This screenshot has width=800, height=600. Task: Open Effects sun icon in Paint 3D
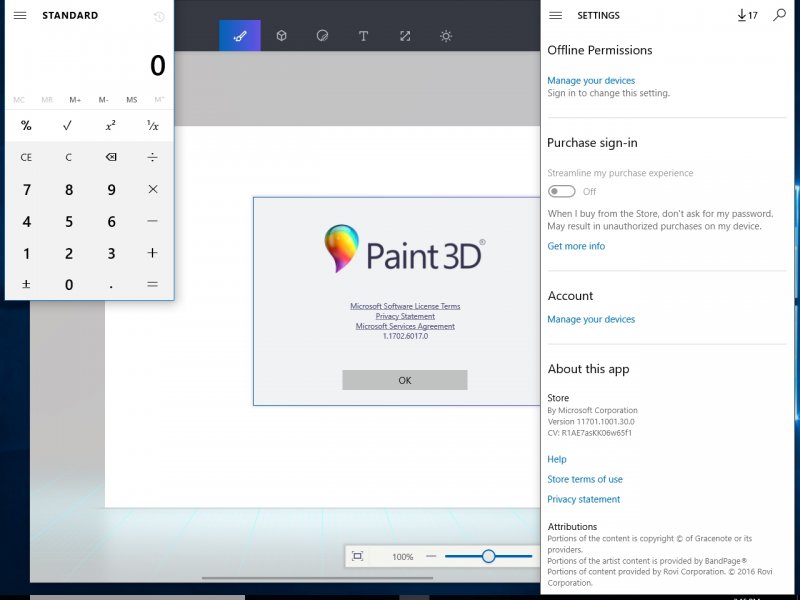coord(446,36)
